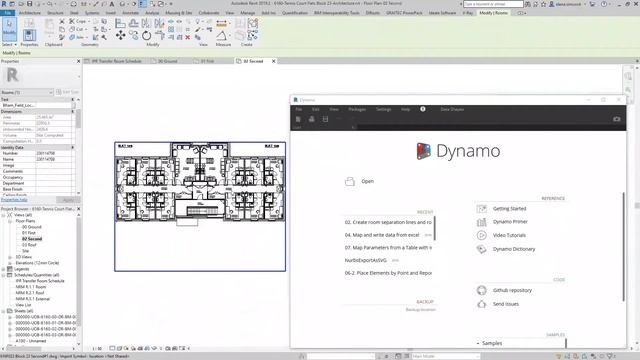Viewport: 640px width, 360px height.
Task: Close the 02 Second view tab
Action: tap(273, 61)
